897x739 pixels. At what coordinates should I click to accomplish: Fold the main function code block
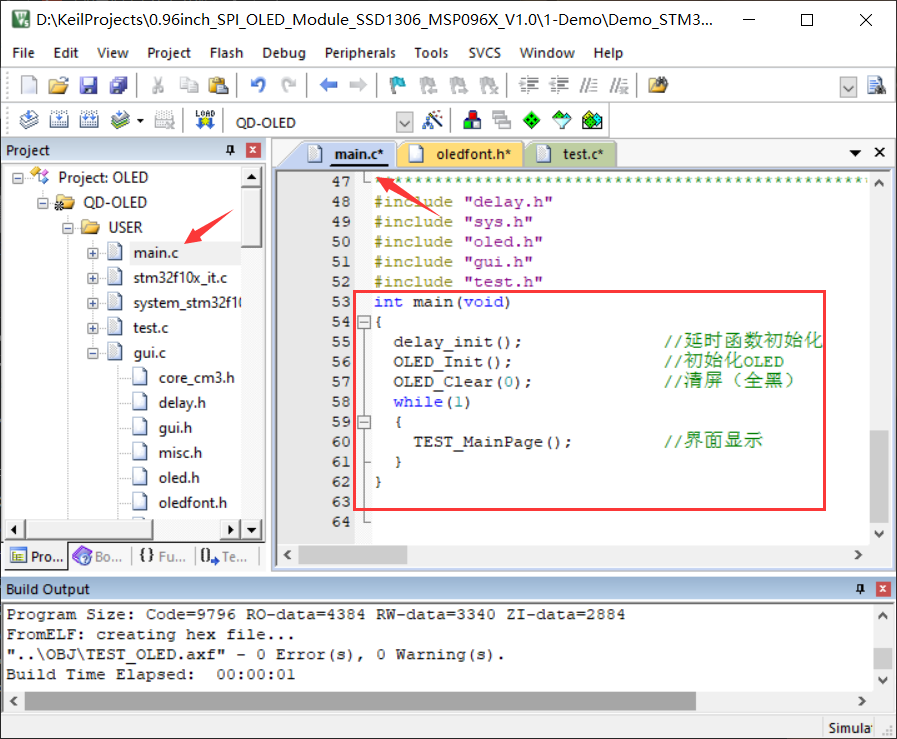(x=364, y=323)
